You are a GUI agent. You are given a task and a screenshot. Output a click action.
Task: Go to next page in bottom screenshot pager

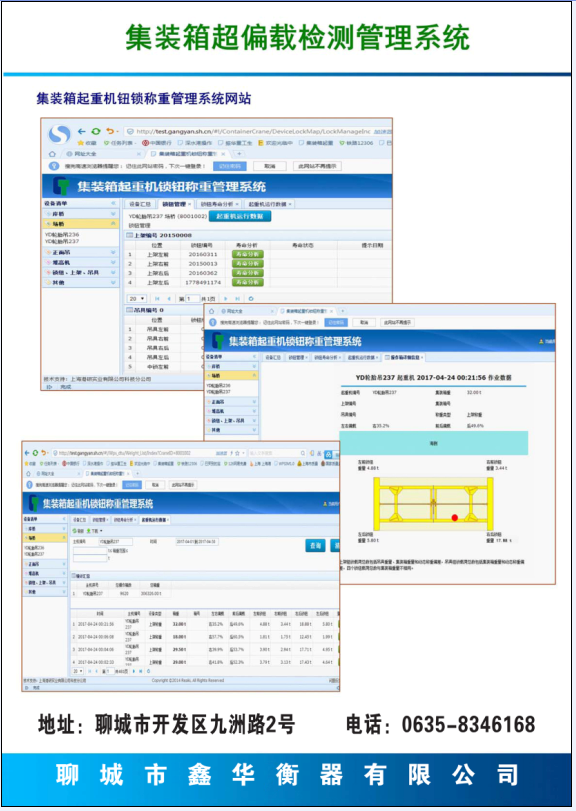coord(134,671)
